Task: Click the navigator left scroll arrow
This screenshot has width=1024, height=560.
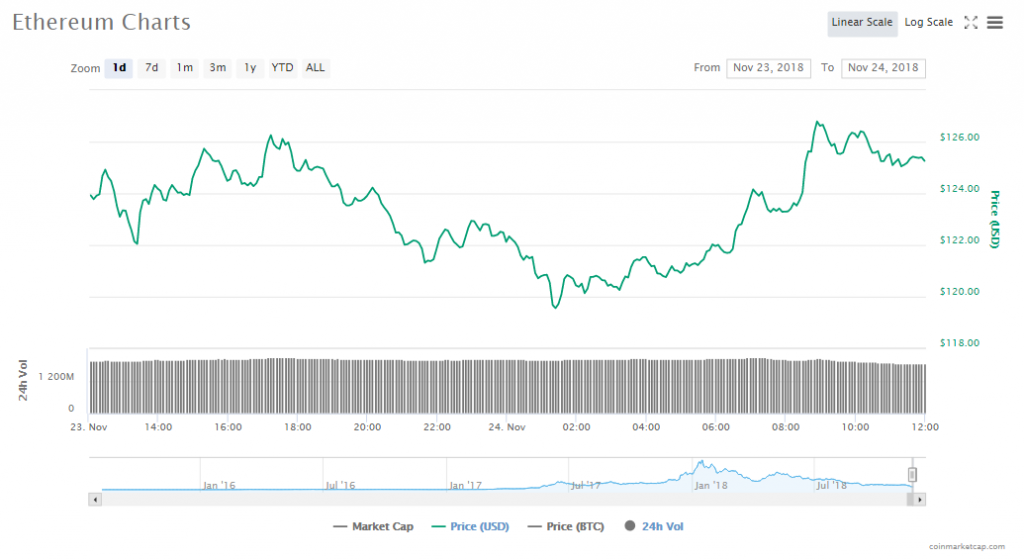Action: [x=96, y=498]
